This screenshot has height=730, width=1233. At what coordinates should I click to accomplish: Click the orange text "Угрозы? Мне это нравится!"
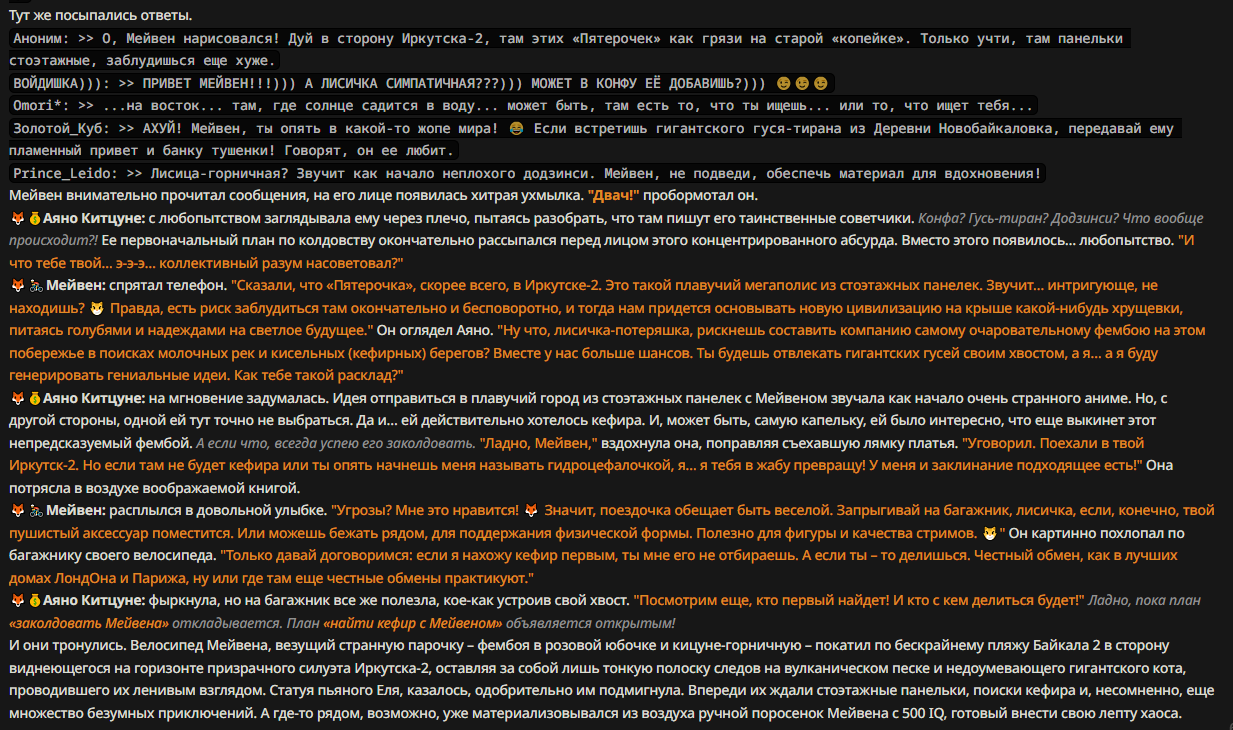[425, 511]
